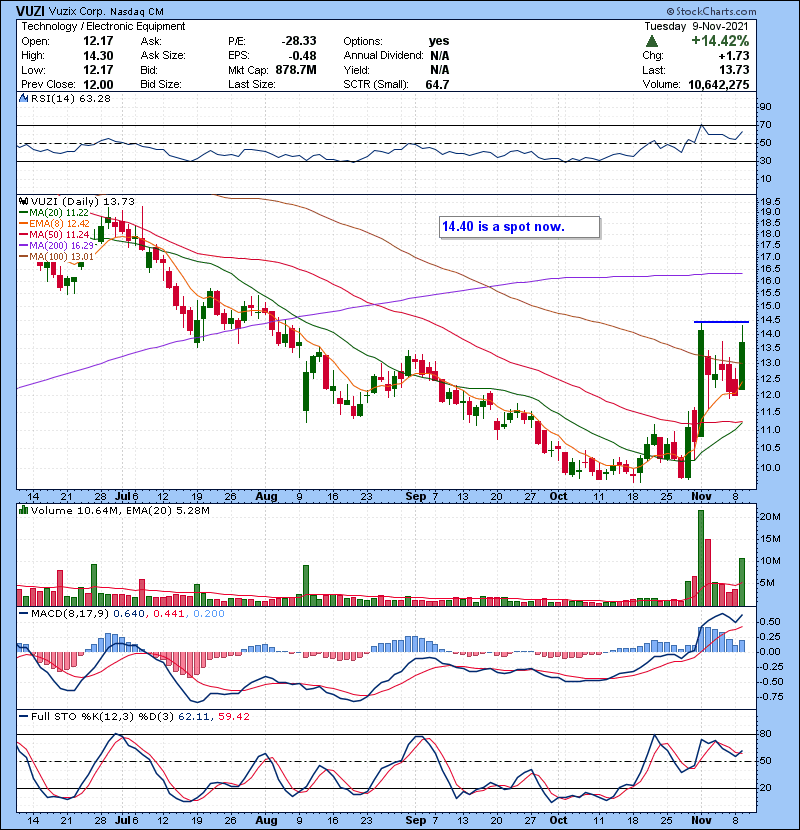The height and width of the screenshot is (830, 800).
Task: Click the Technology / Electronic Equipment sector text
Action: 103,26
